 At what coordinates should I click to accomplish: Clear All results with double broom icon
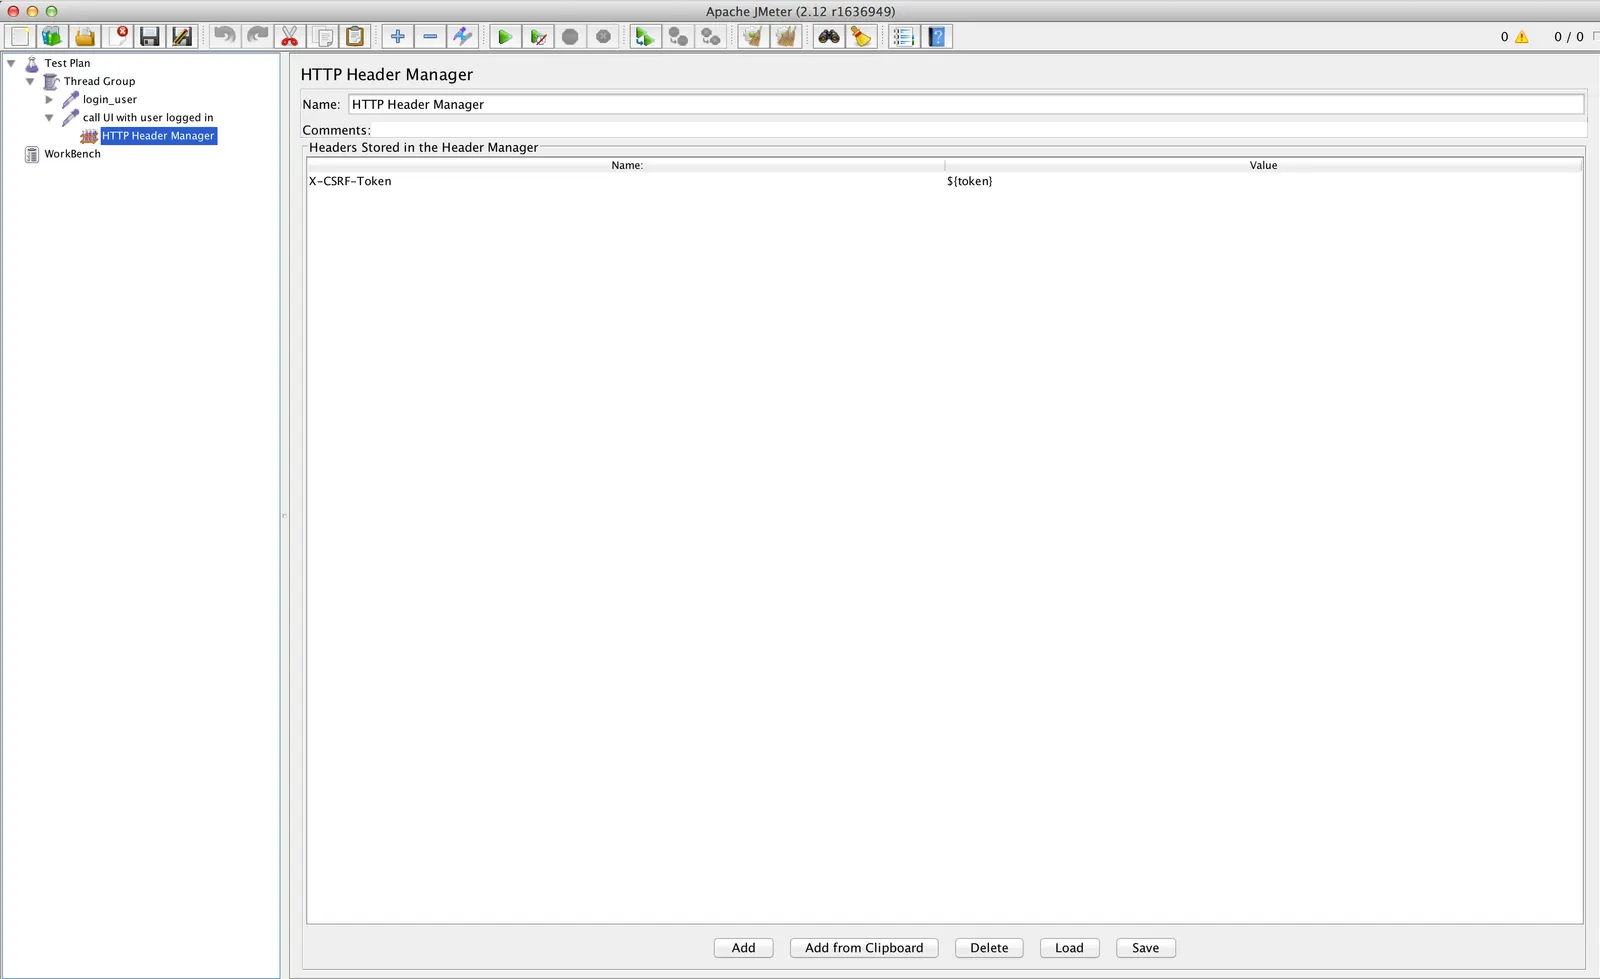(x=786, y=37)
